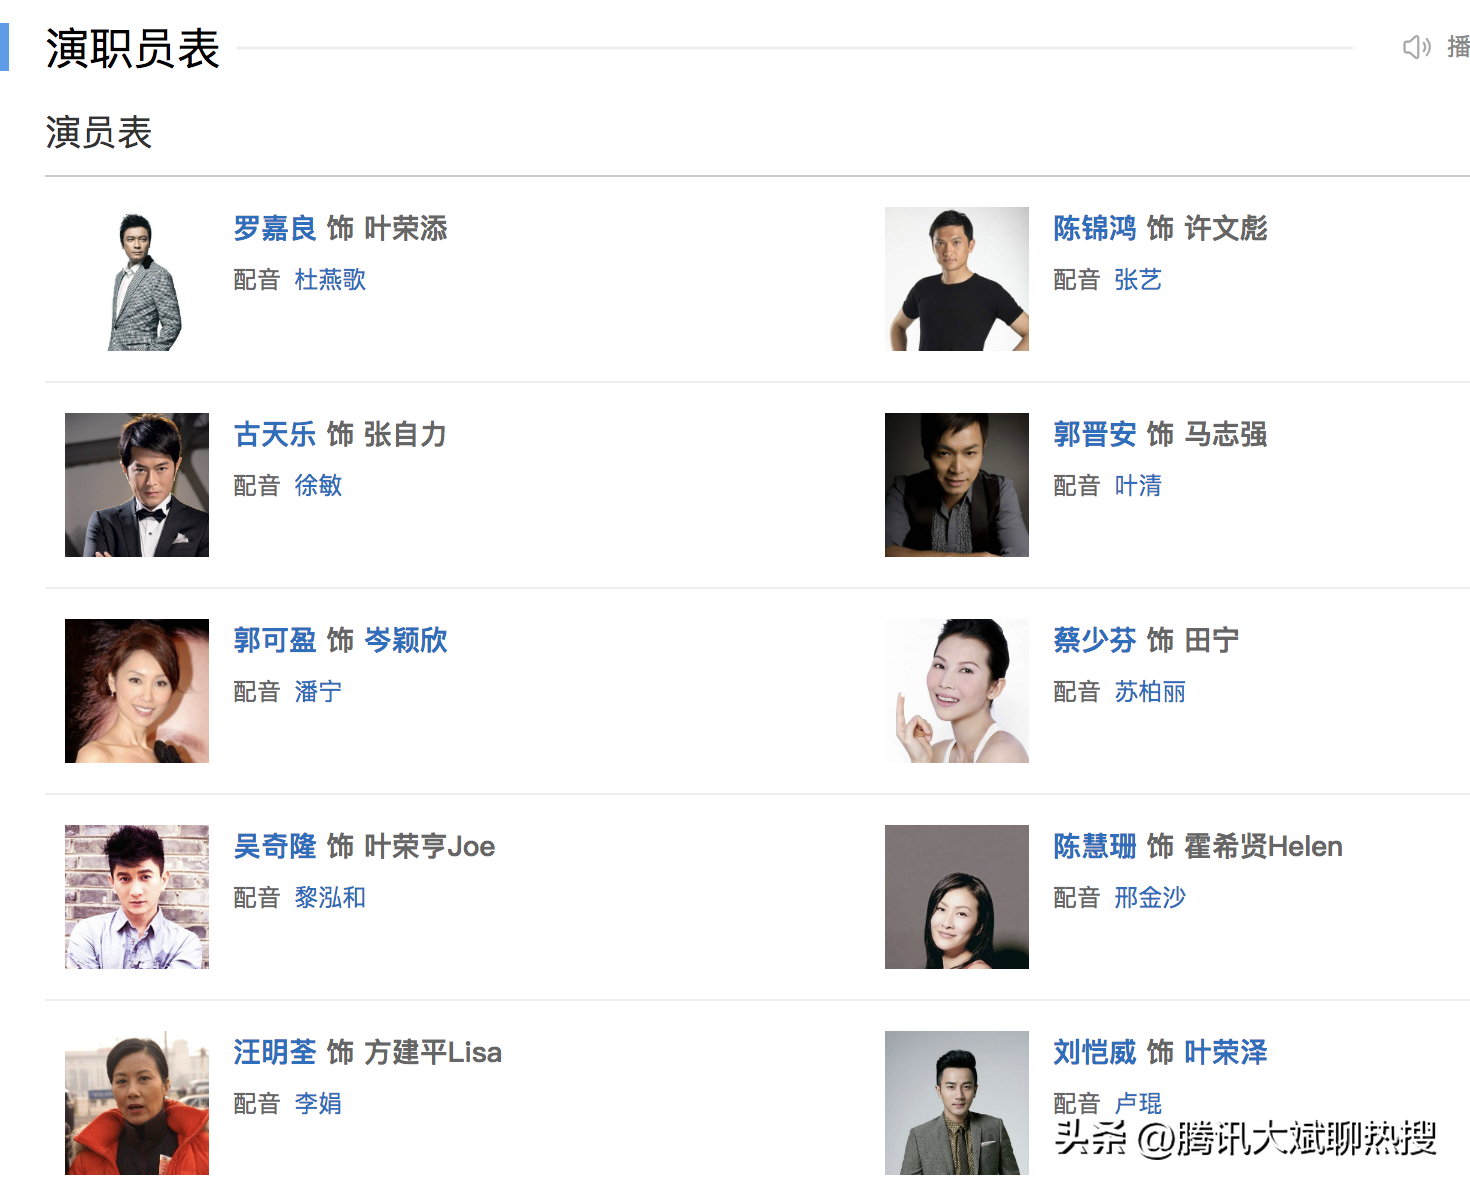Click the speaker icon to play audio
Screen dimensions: 1470x1190
(1416, 47)
